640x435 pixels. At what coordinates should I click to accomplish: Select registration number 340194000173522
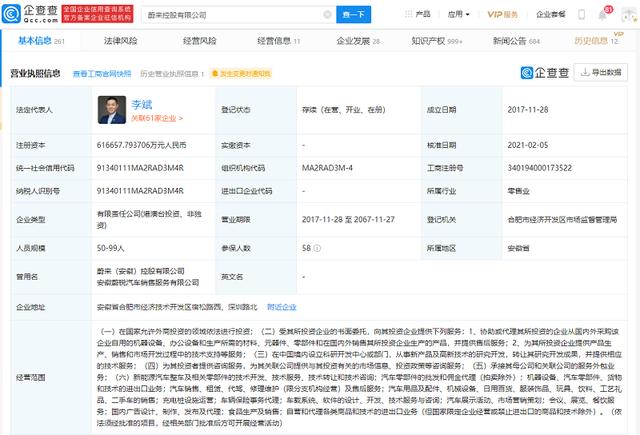pyautogui.click(x=540, y=168)
